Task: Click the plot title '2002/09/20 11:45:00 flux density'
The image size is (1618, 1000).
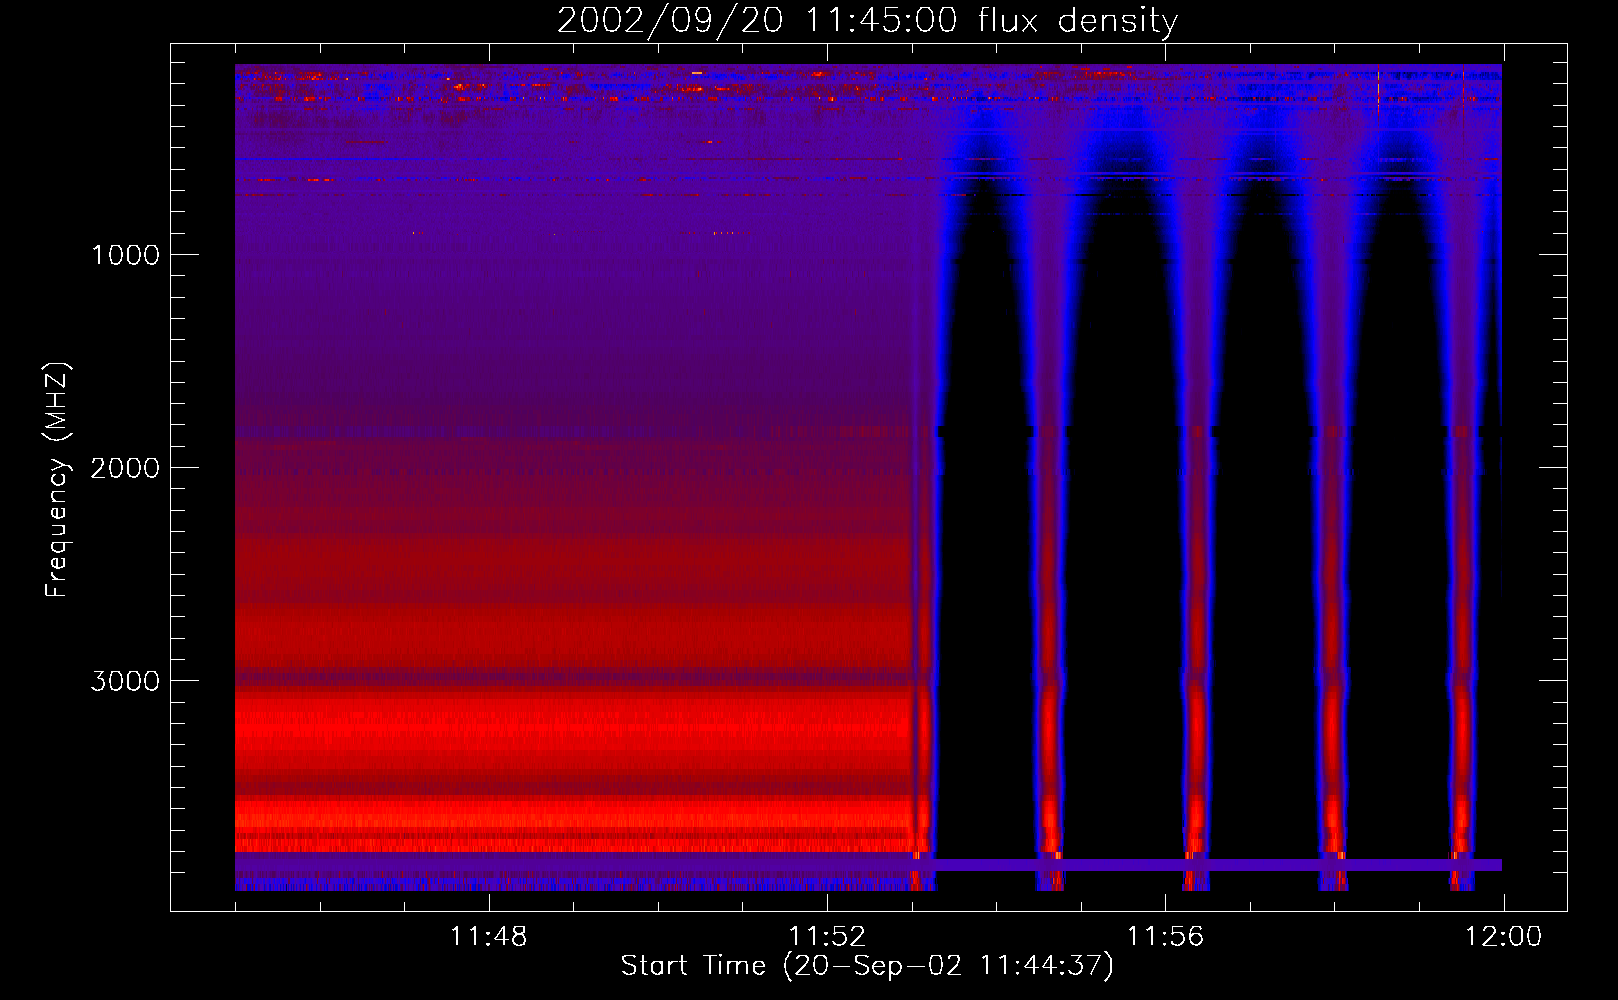Action: click(x=867, y=21)
